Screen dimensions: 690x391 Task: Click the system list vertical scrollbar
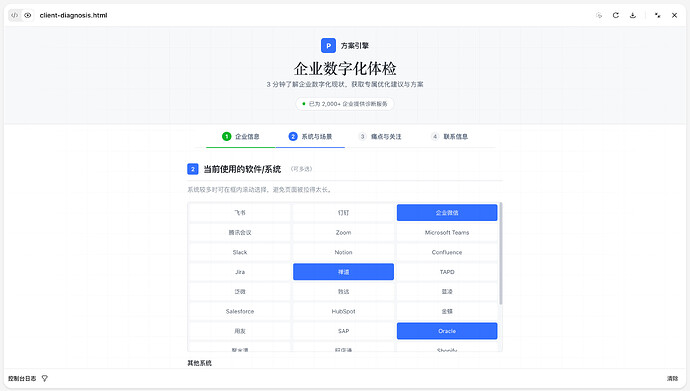click(501, 253)
